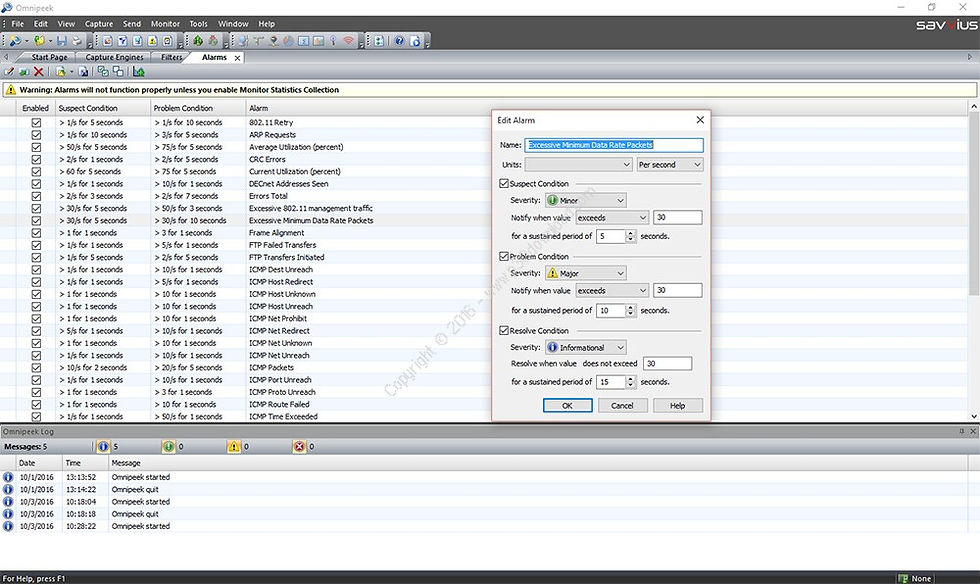Close the Edit Alarm dialog

point(700,120)
